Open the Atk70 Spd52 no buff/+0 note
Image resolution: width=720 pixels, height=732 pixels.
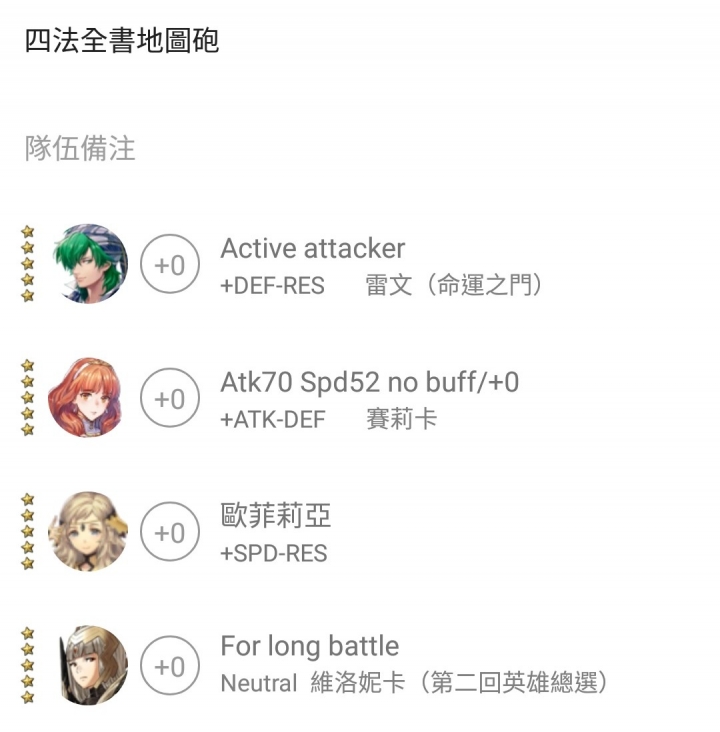pyautogui.click(x=369, y=382)
